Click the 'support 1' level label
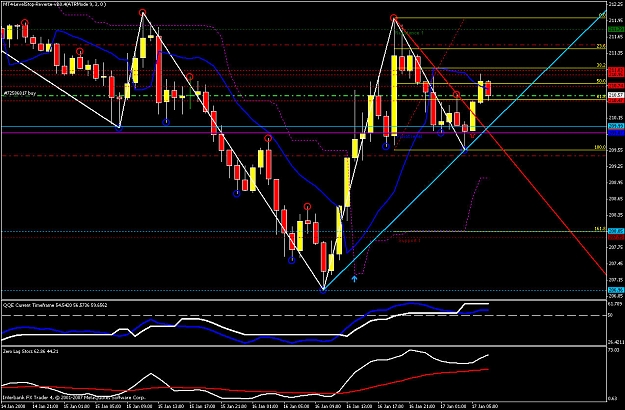The height and width of the screenshot is (410, 625). click(x=409, y=241)
